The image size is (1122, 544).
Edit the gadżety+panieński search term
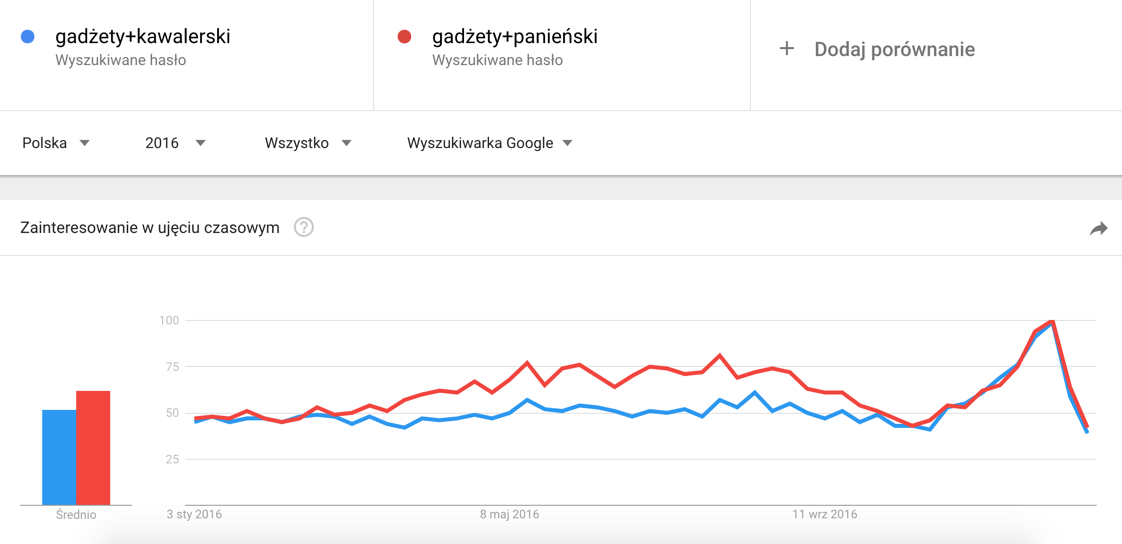pos(515,37)
